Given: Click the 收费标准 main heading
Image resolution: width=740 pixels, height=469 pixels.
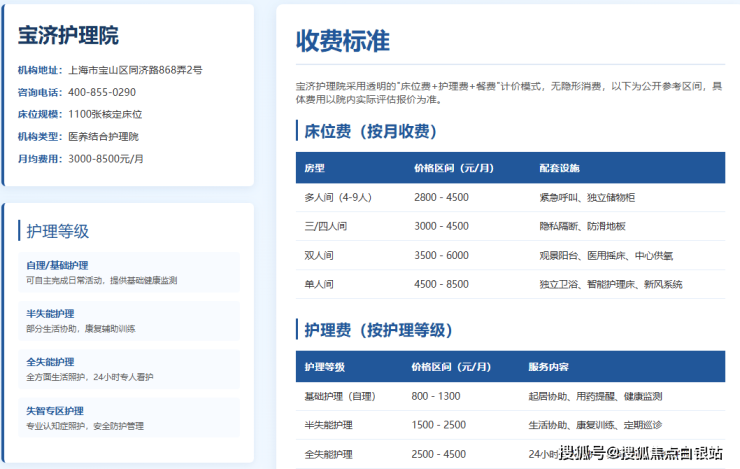Looking at the screenshot, I should click(x=343, y=41).
